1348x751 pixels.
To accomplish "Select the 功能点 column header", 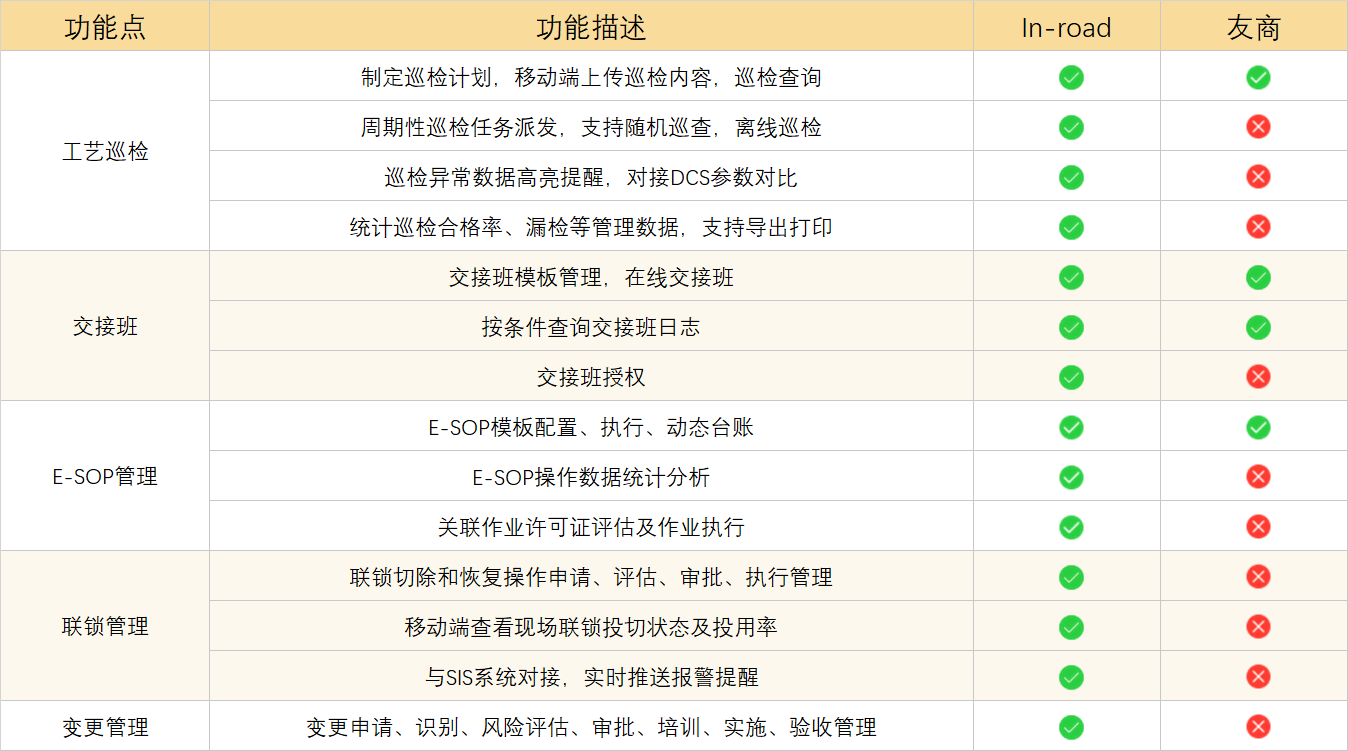I will tap(105, 27).
